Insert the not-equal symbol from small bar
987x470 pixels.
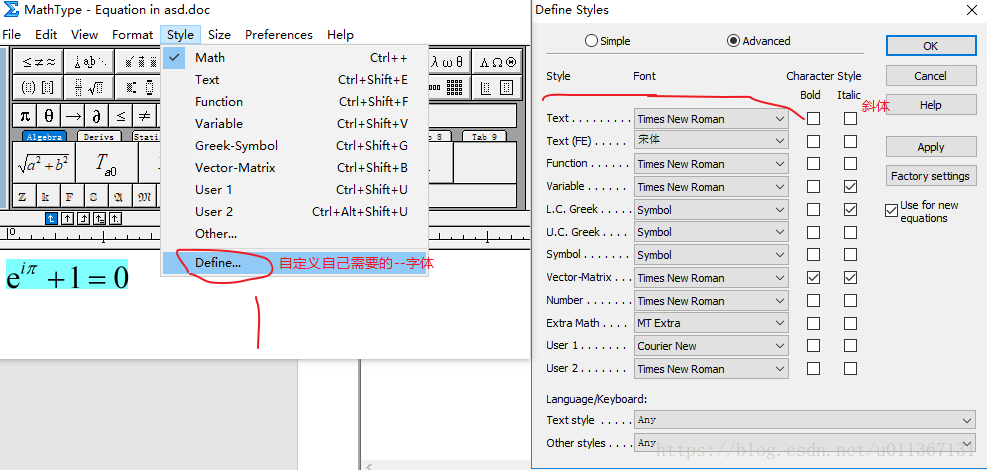click(144, 116)
